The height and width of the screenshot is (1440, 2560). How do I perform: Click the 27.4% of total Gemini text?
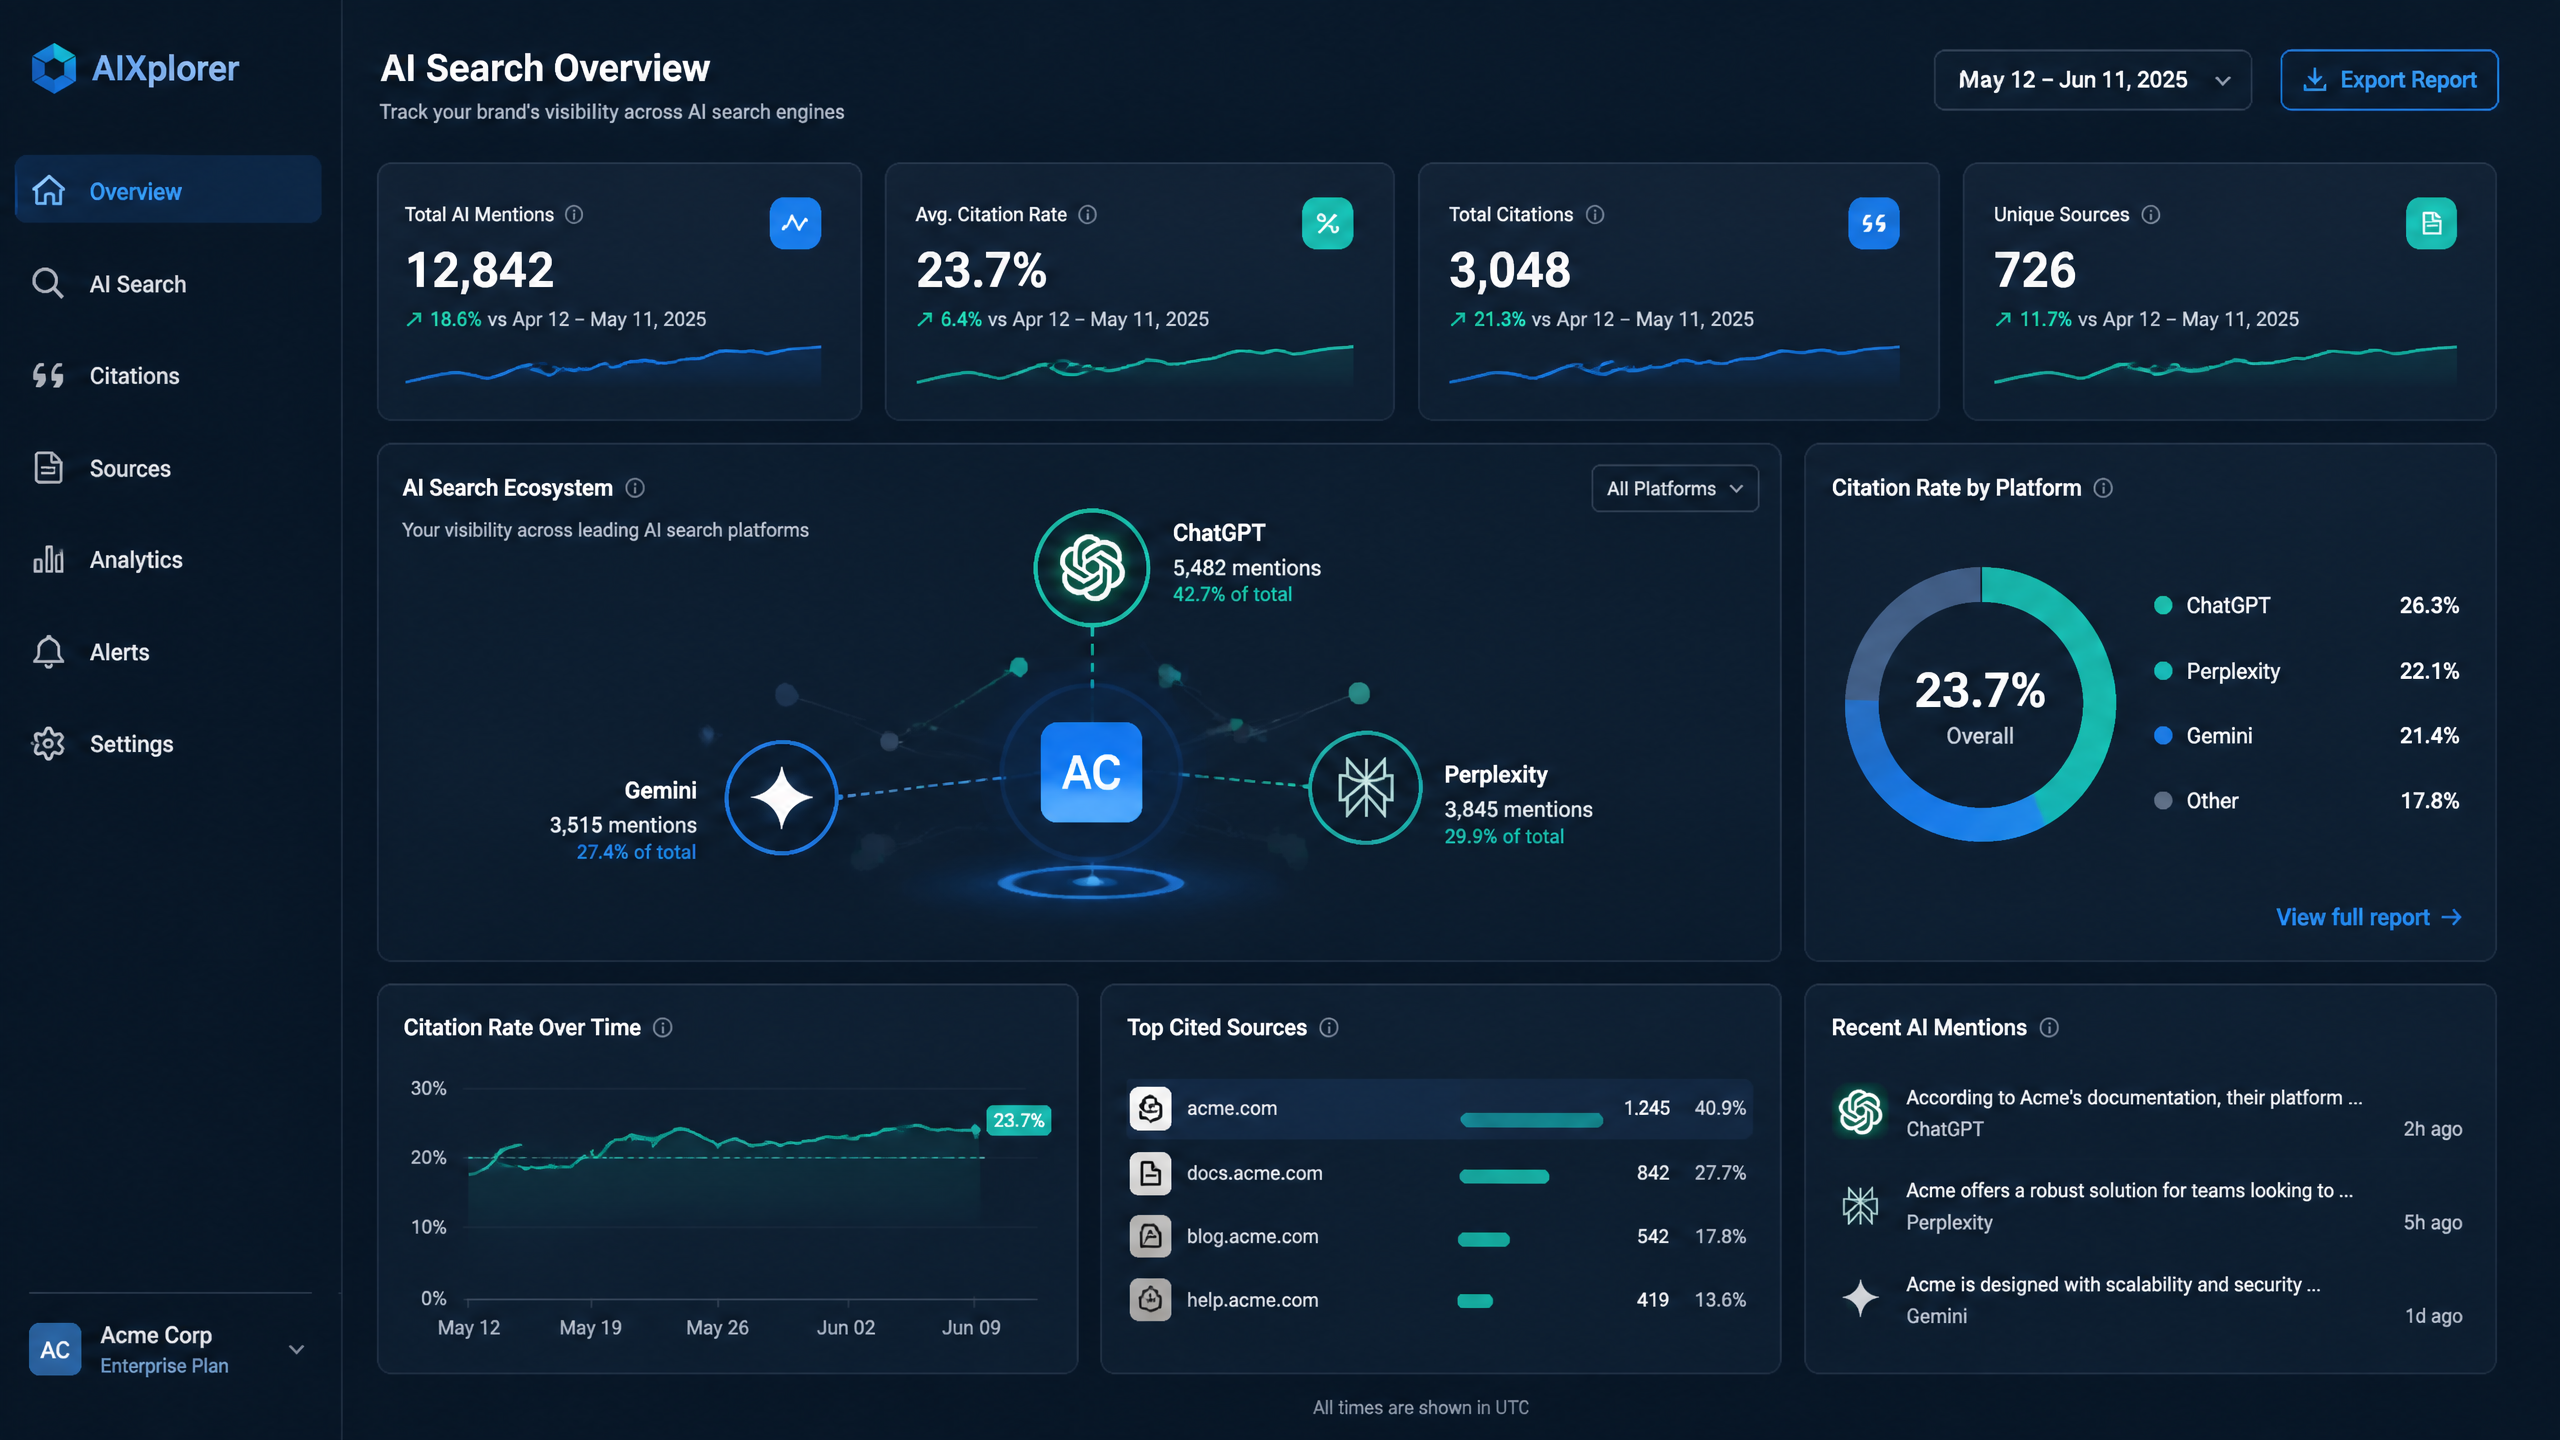636,852
